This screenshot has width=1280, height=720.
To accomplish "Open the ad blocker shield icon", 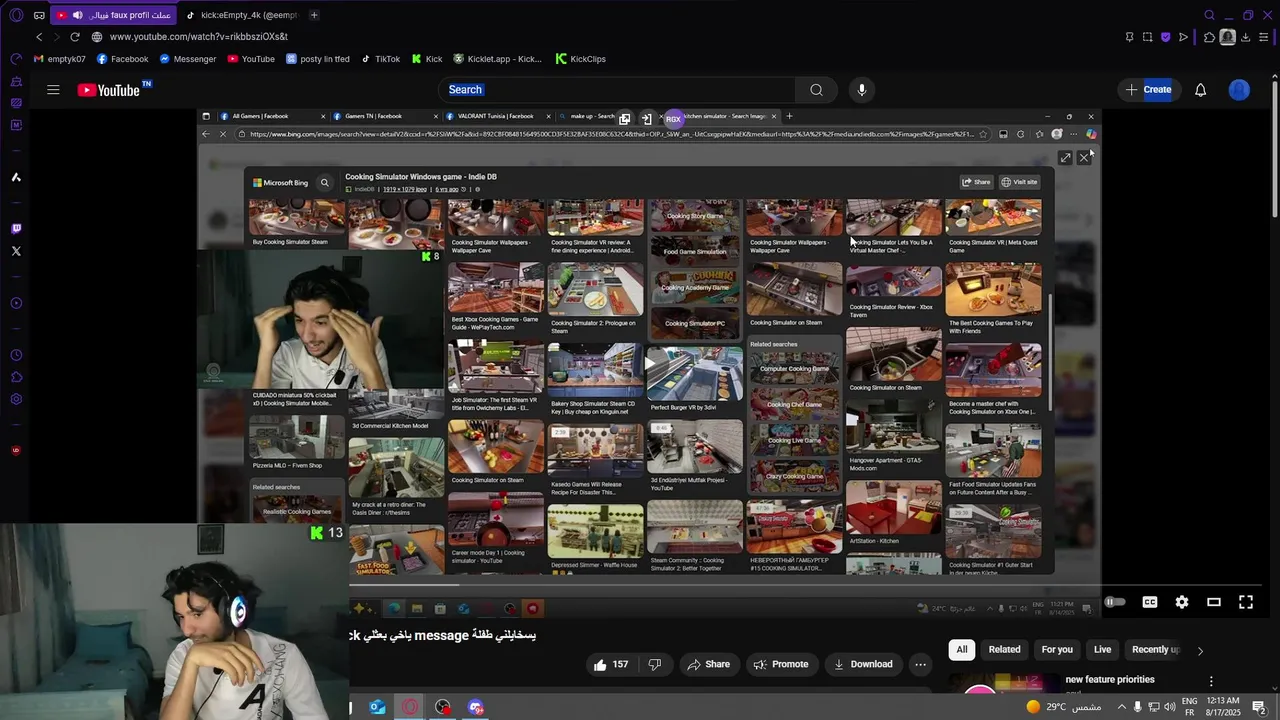I will (1165, 37).
